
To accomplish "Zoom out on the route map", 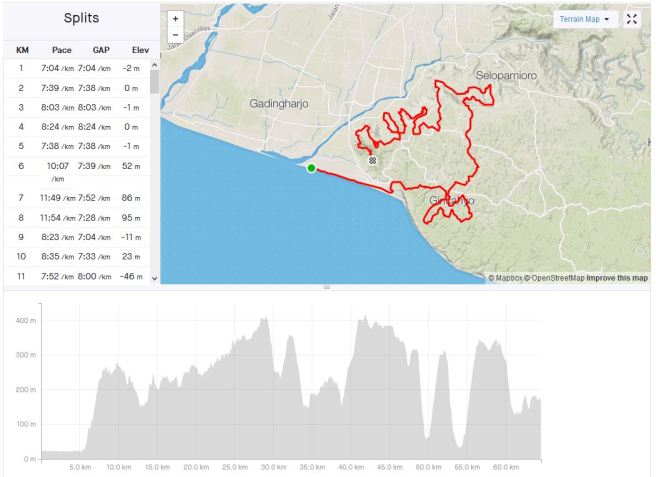I will [175, 34].
